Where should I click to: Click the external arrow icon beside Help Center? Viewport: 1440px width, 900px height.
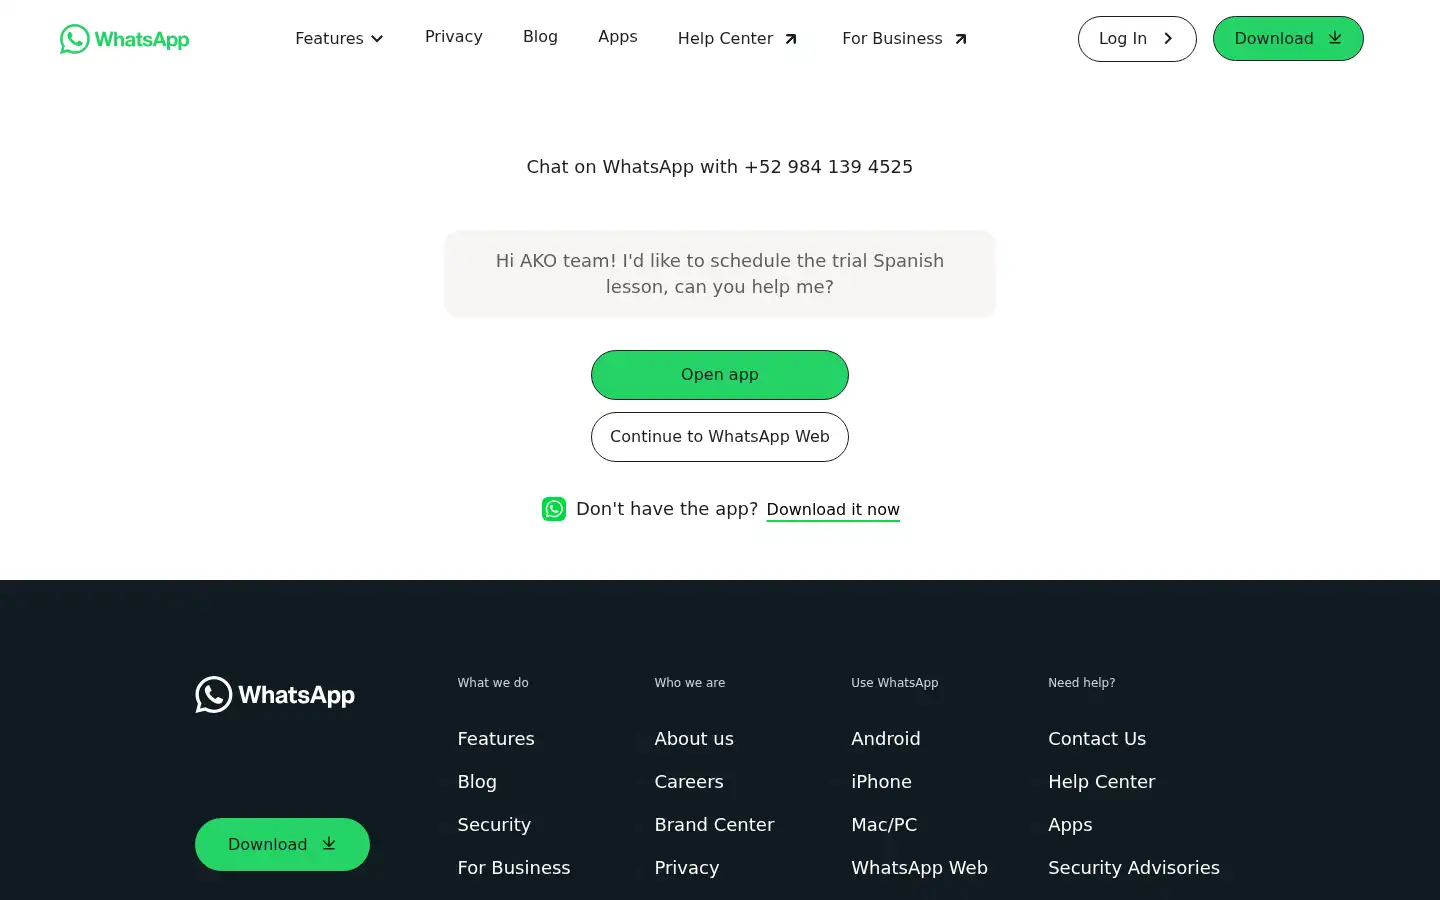click(791, 39)
